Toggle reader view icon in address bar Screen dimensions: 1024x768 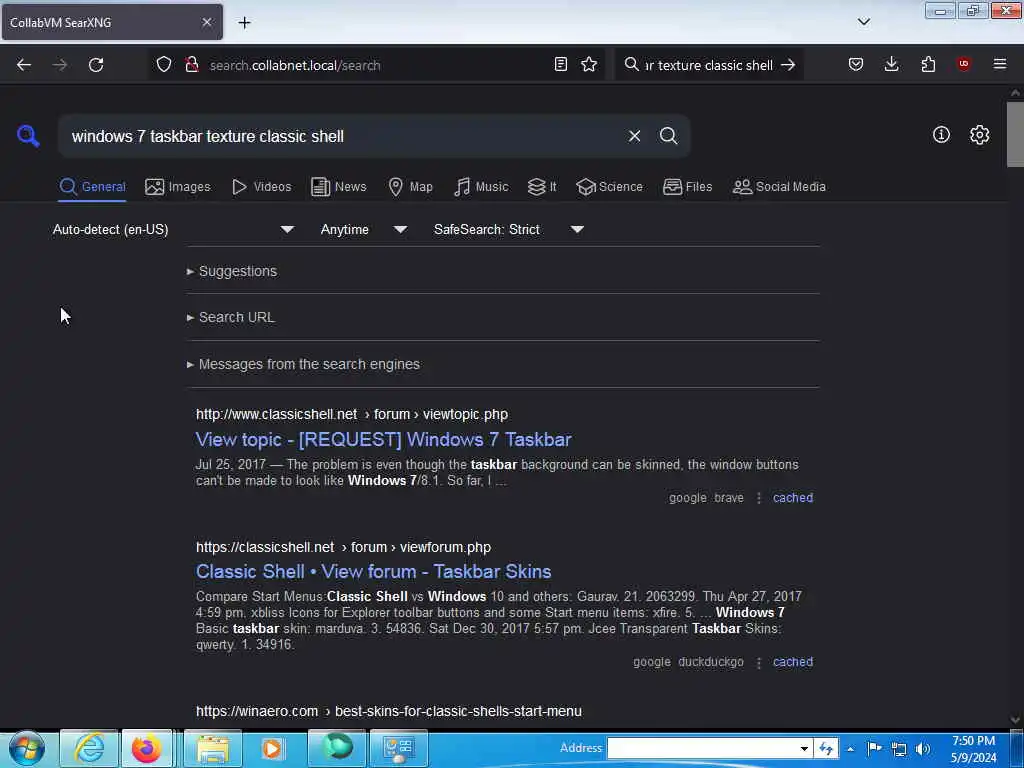pos(560,64)
